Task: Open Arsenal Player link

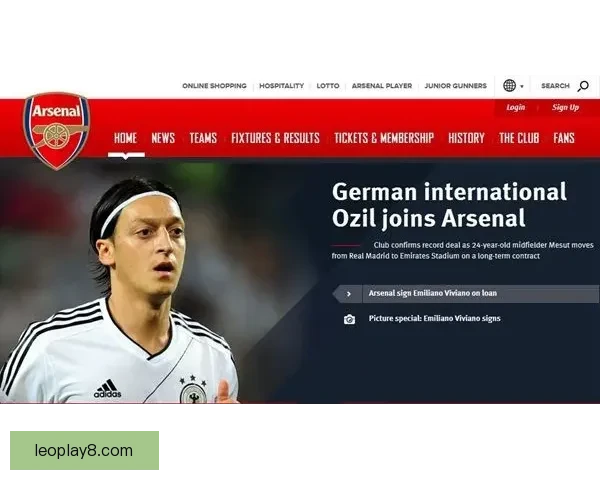Action: (x=382, y=86)
